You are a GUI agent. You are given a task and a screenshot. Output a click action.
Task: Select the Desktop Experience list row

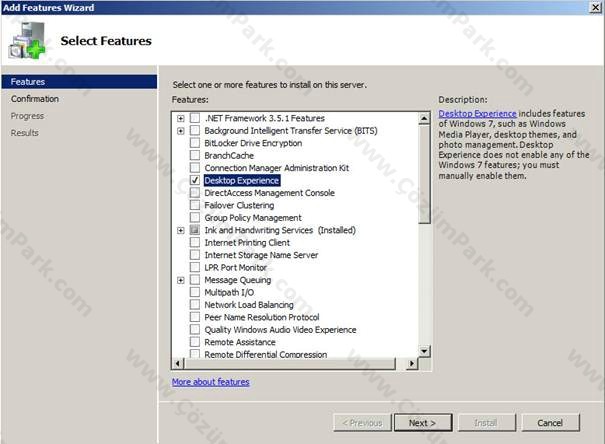[242, 180]
